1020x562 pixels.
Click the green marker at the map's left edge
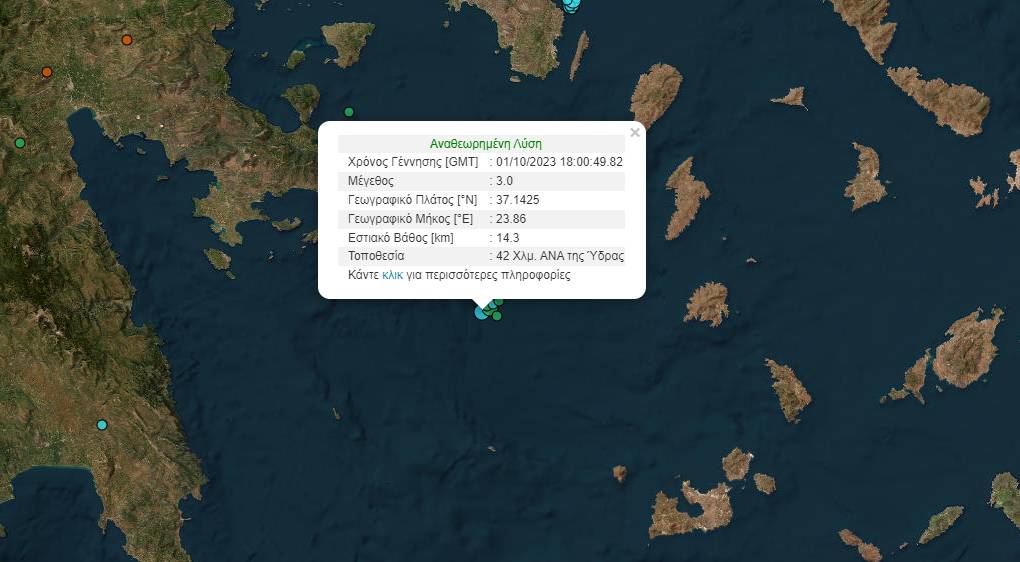[x=19, y=143]
